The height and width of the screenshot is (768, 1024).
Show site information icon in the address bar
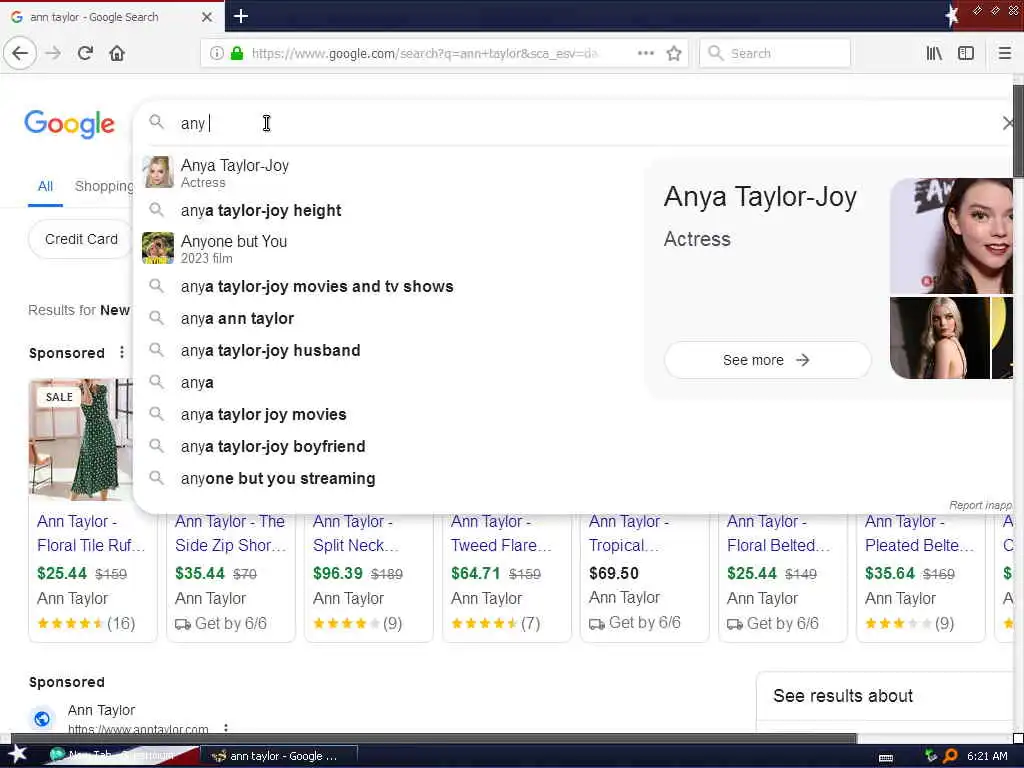point(217,53)
